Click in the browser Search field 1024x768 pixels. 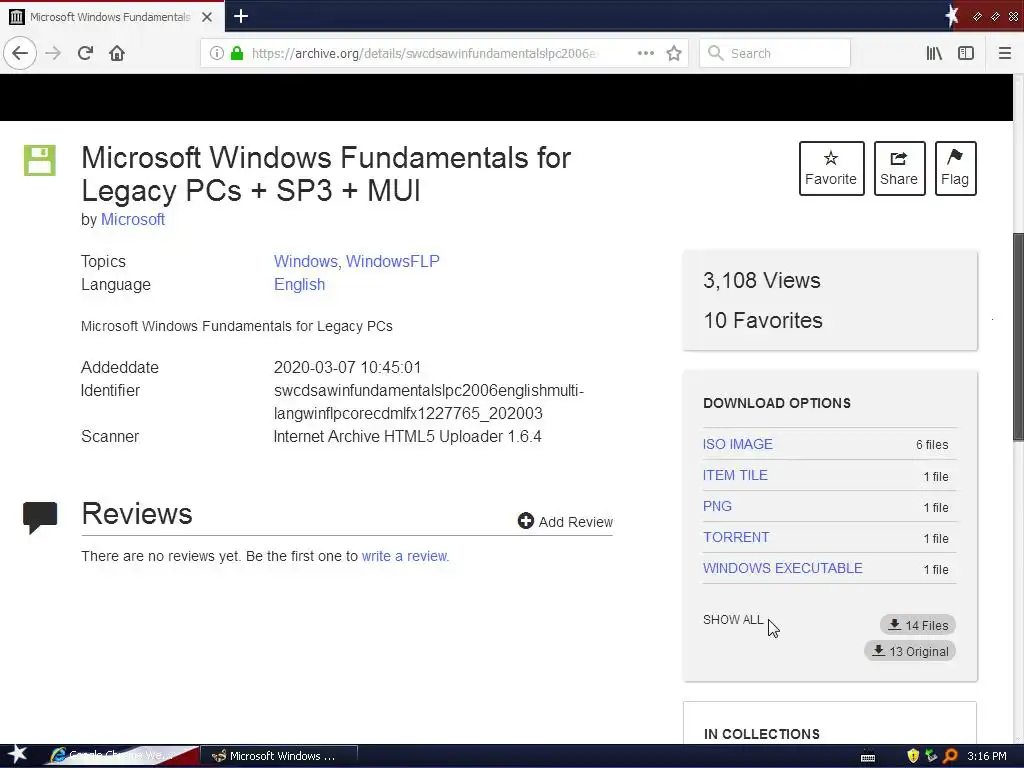775,53
